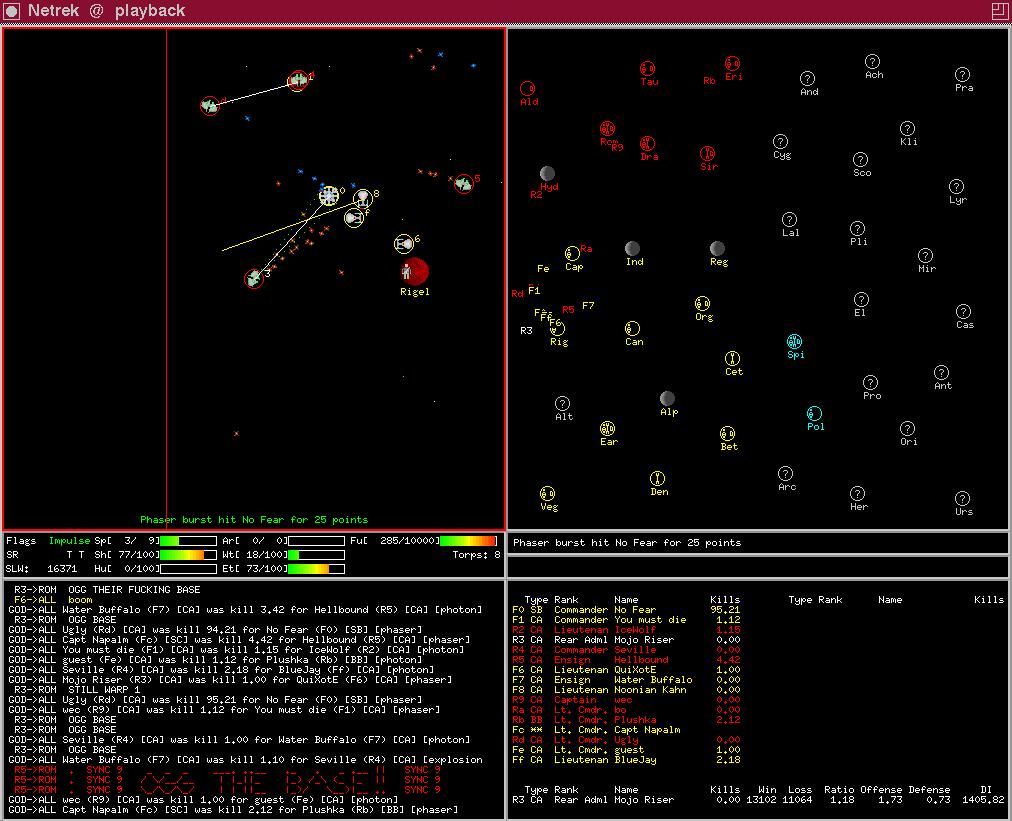The height and width of the screenshot is (821, 1012).
Task: Click the Rom planet on galactic map
Action: pyautogui.click(x=607, y=128)
